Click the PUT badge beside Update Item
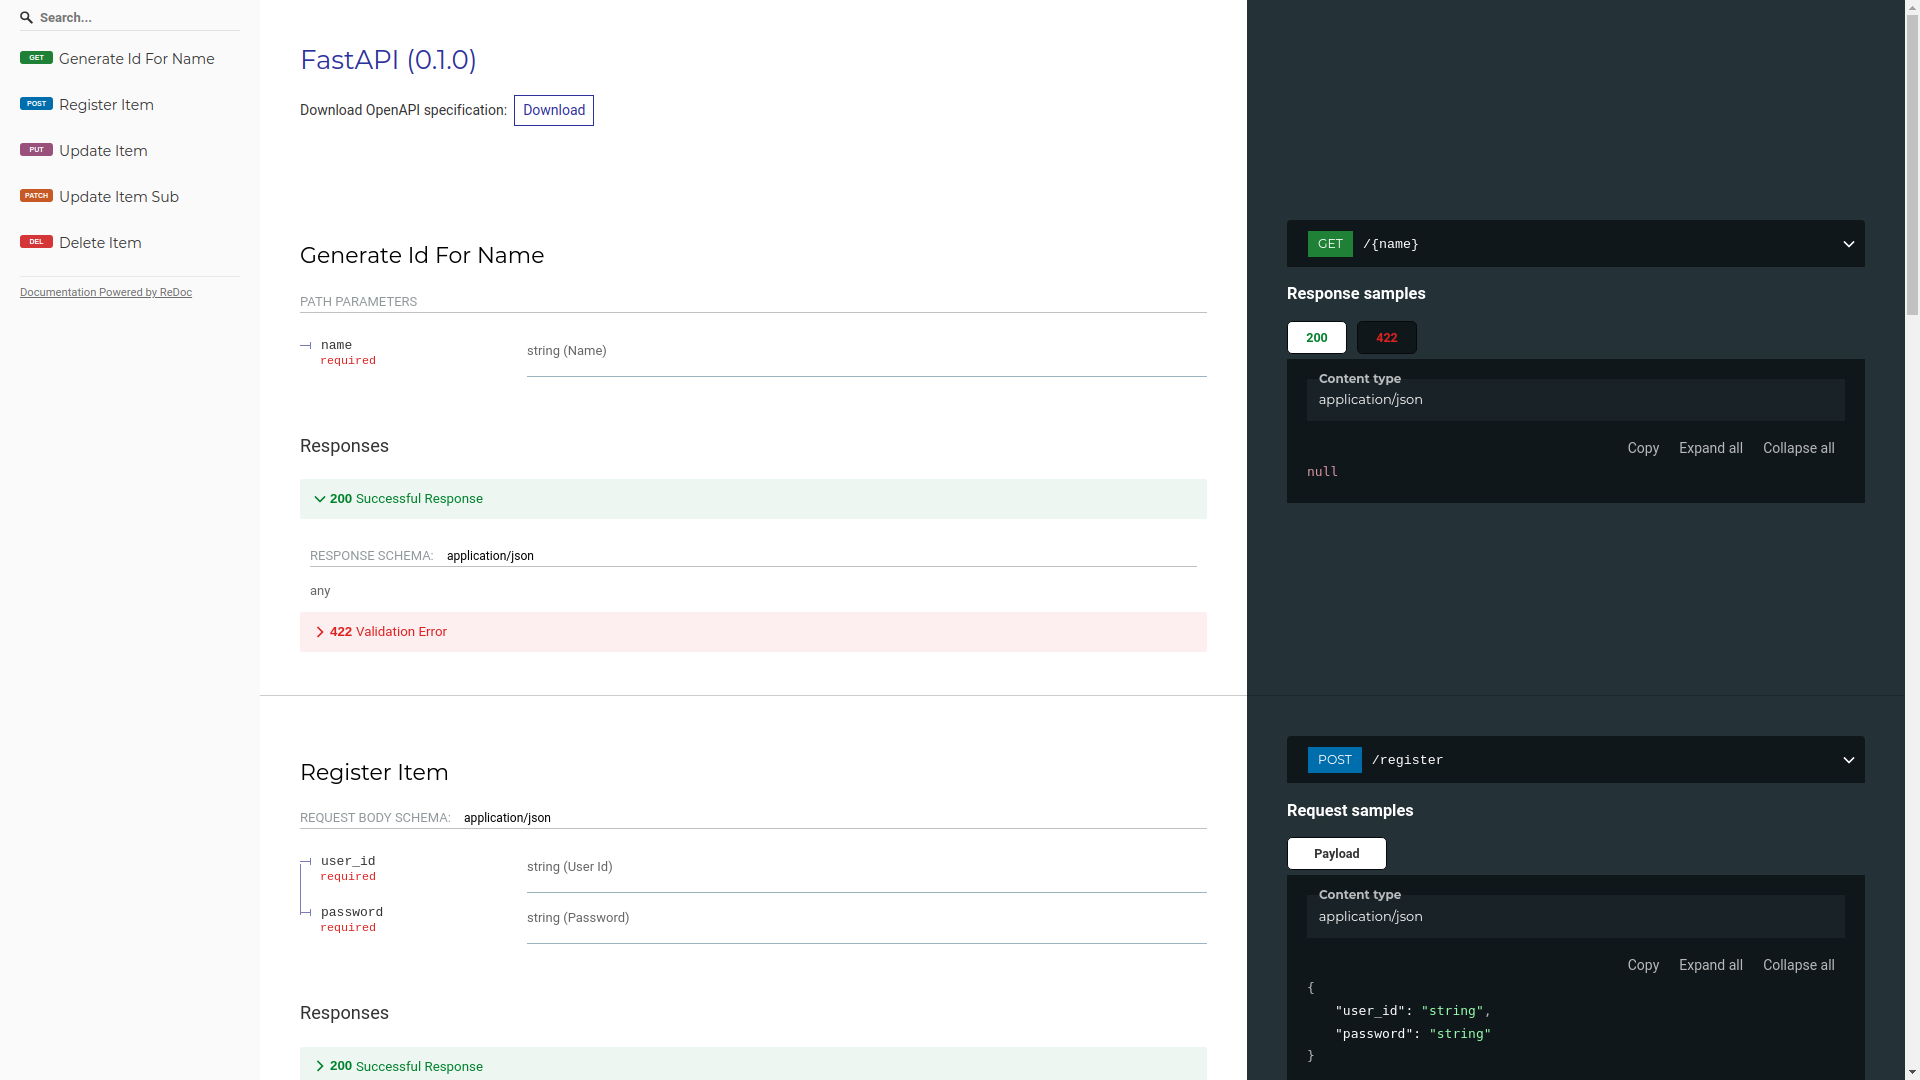This screenshot has height=1080, width=1920. tap(36, 150)
